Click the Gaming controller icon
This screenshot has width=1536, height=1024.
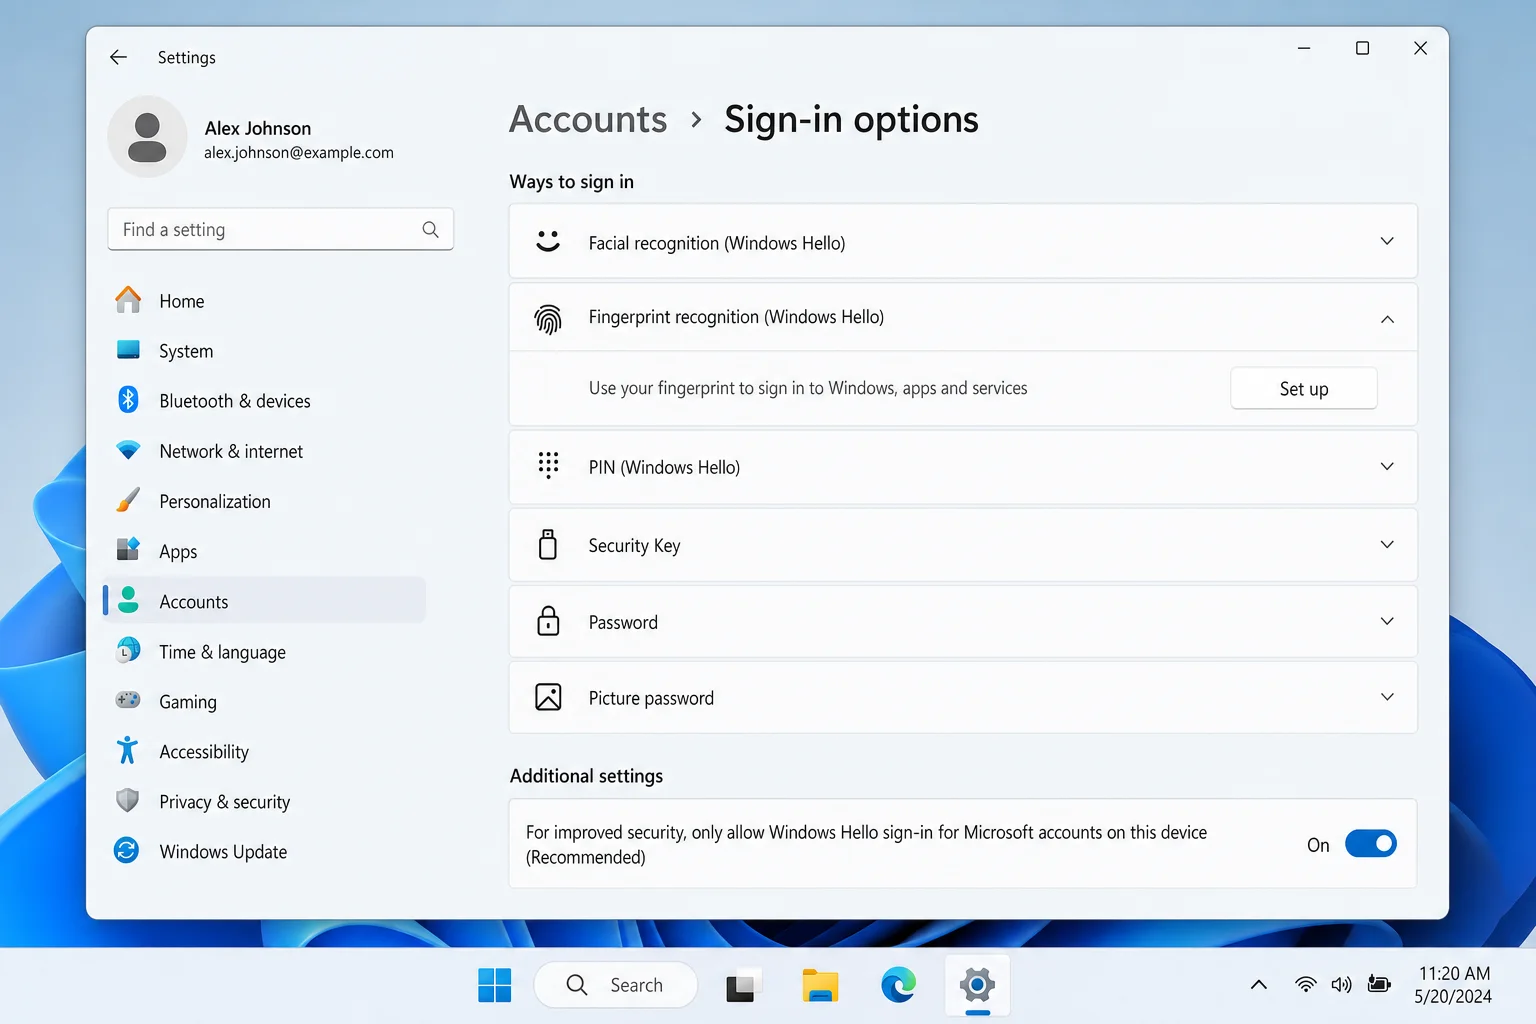point(128,700)
